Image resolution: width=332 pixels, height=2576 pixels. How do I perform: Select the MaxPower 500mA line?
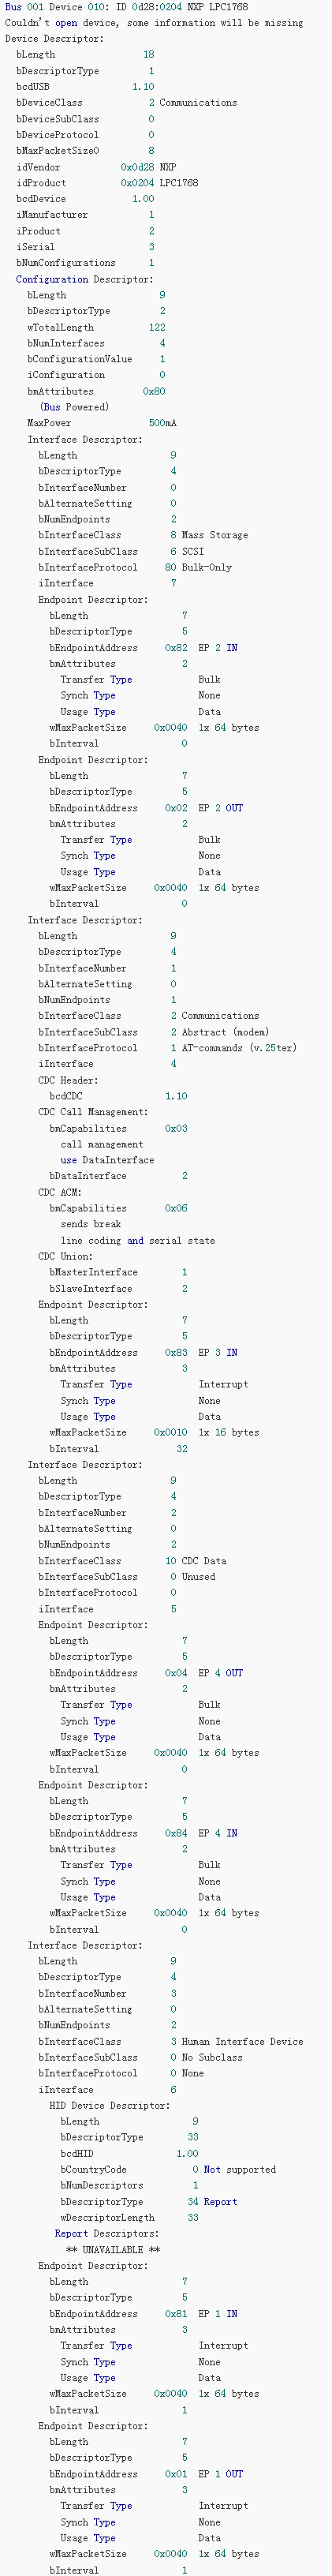tap(102, 423)
